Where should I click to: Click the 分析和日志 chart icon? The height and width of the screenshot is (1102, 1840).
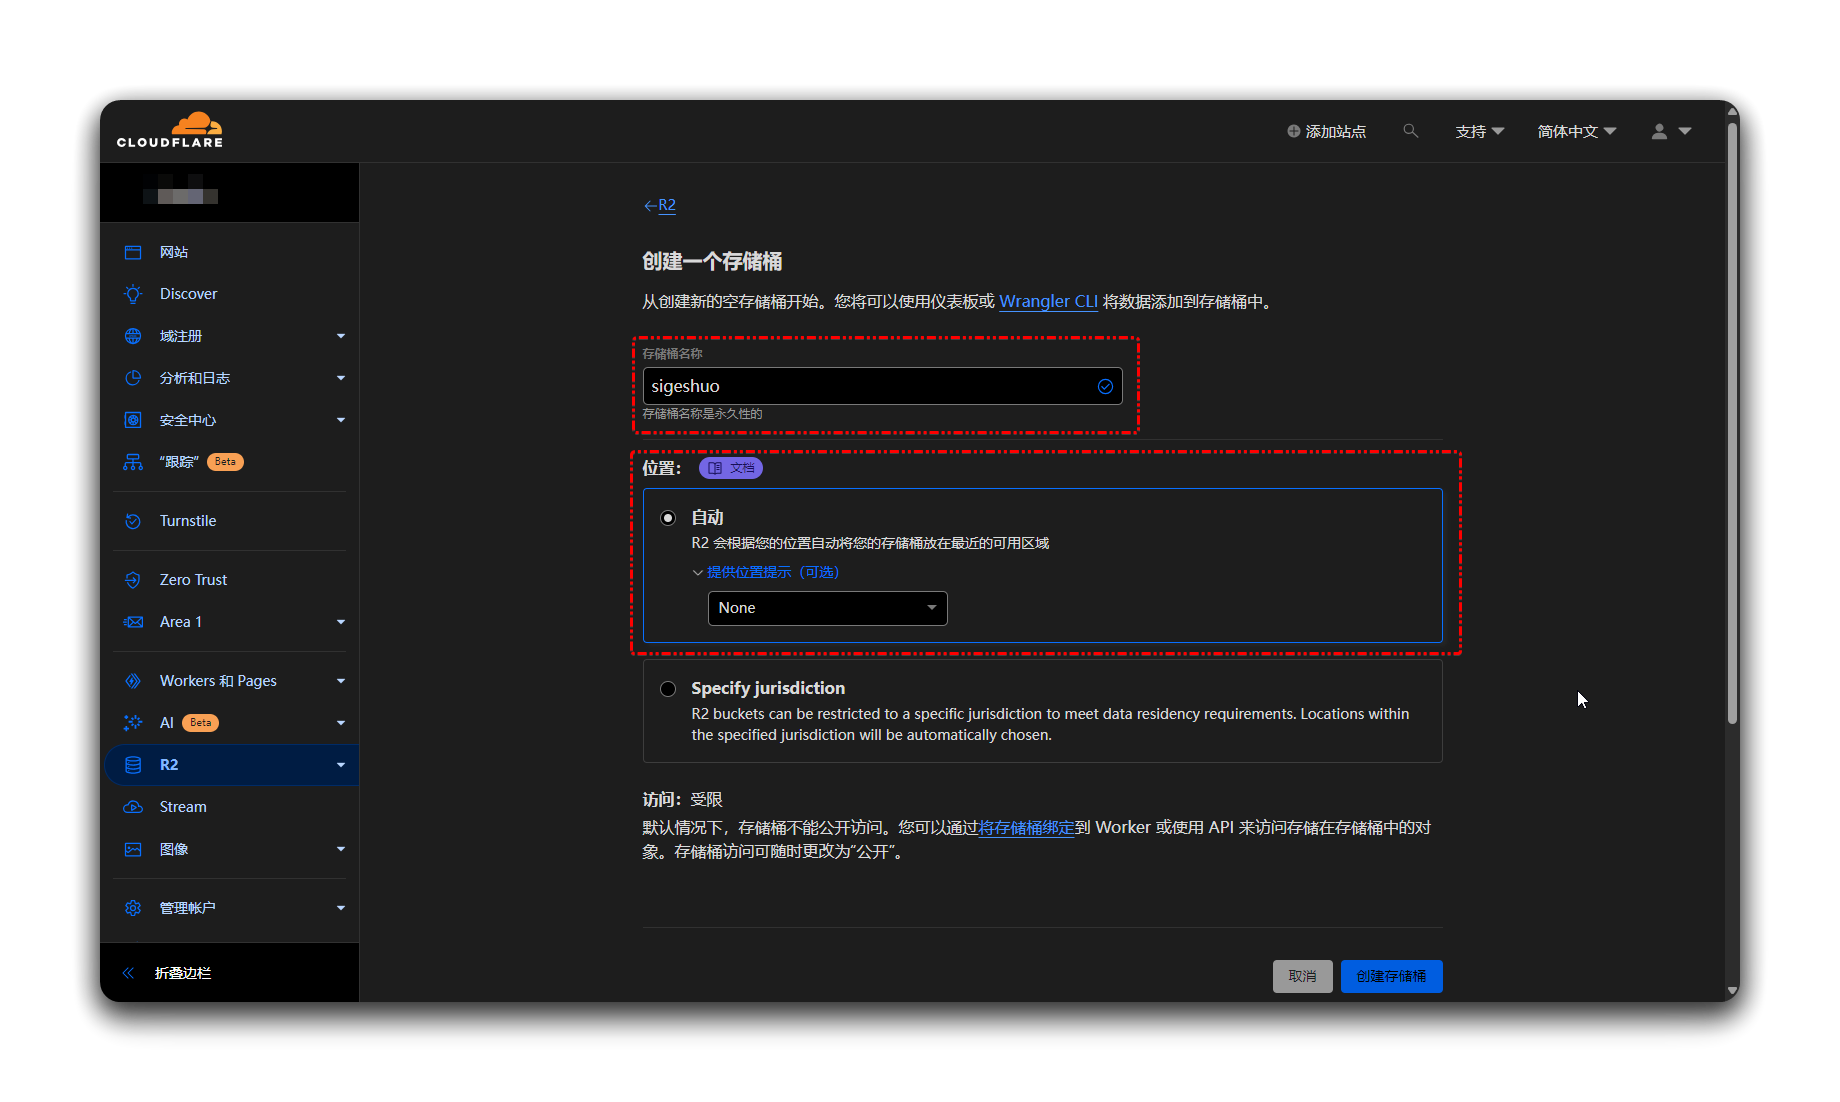(133, 378)
